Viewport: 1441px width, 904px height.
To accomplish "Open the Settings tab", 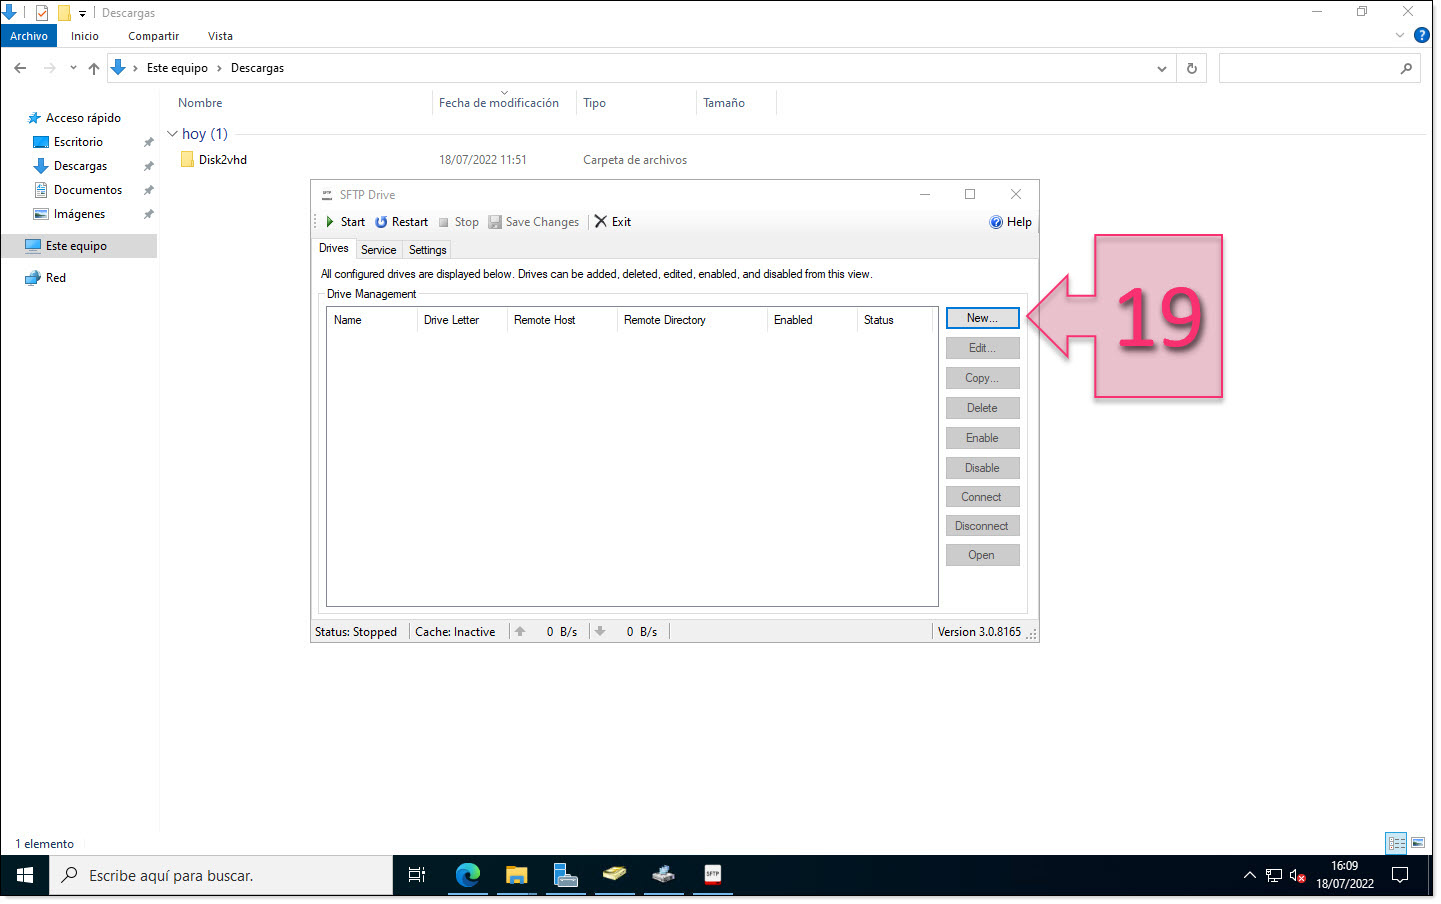I will click(x=428, y=250).
